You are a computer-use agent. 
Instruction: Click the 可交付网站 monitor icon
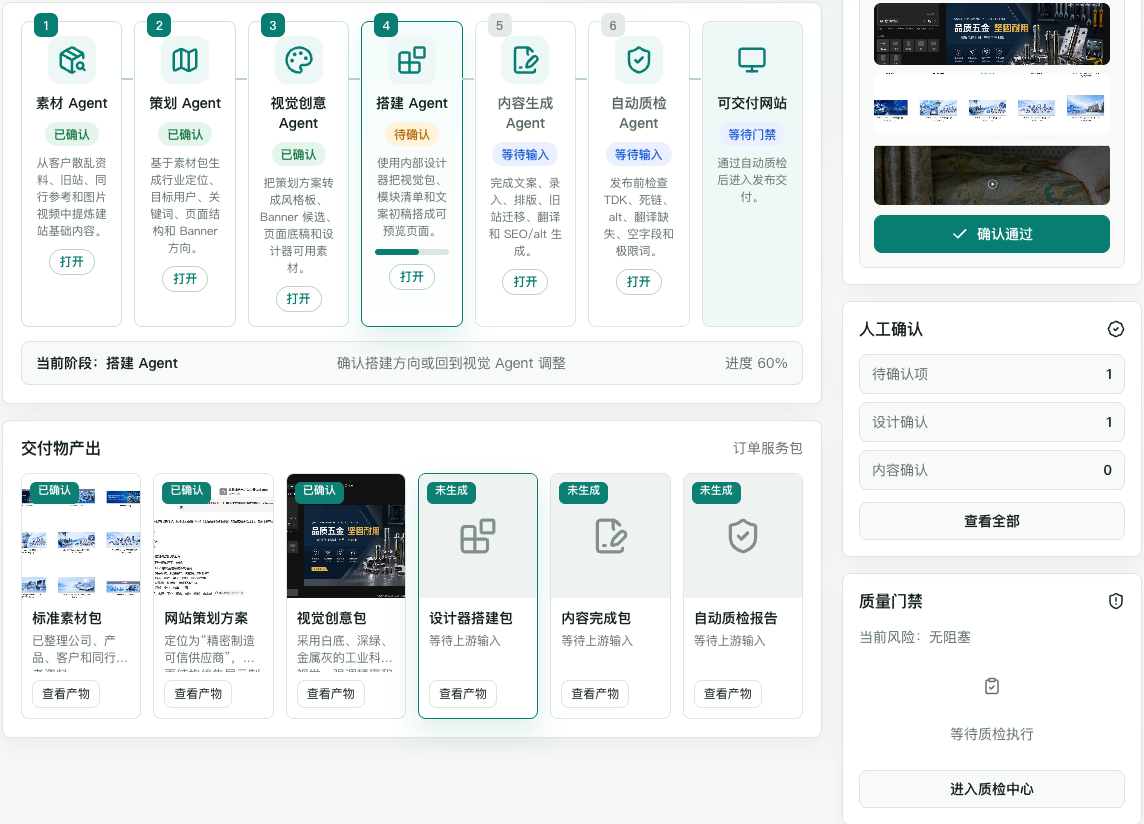(x=752, y=60)
